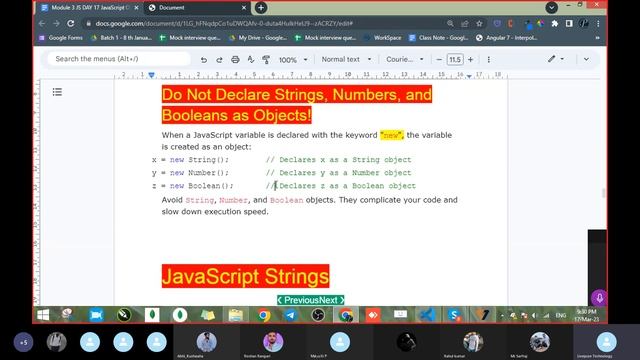Open Windows Start menu
Image resolution: width=640 pixels, height=360 pixels.
click(43, 315)
